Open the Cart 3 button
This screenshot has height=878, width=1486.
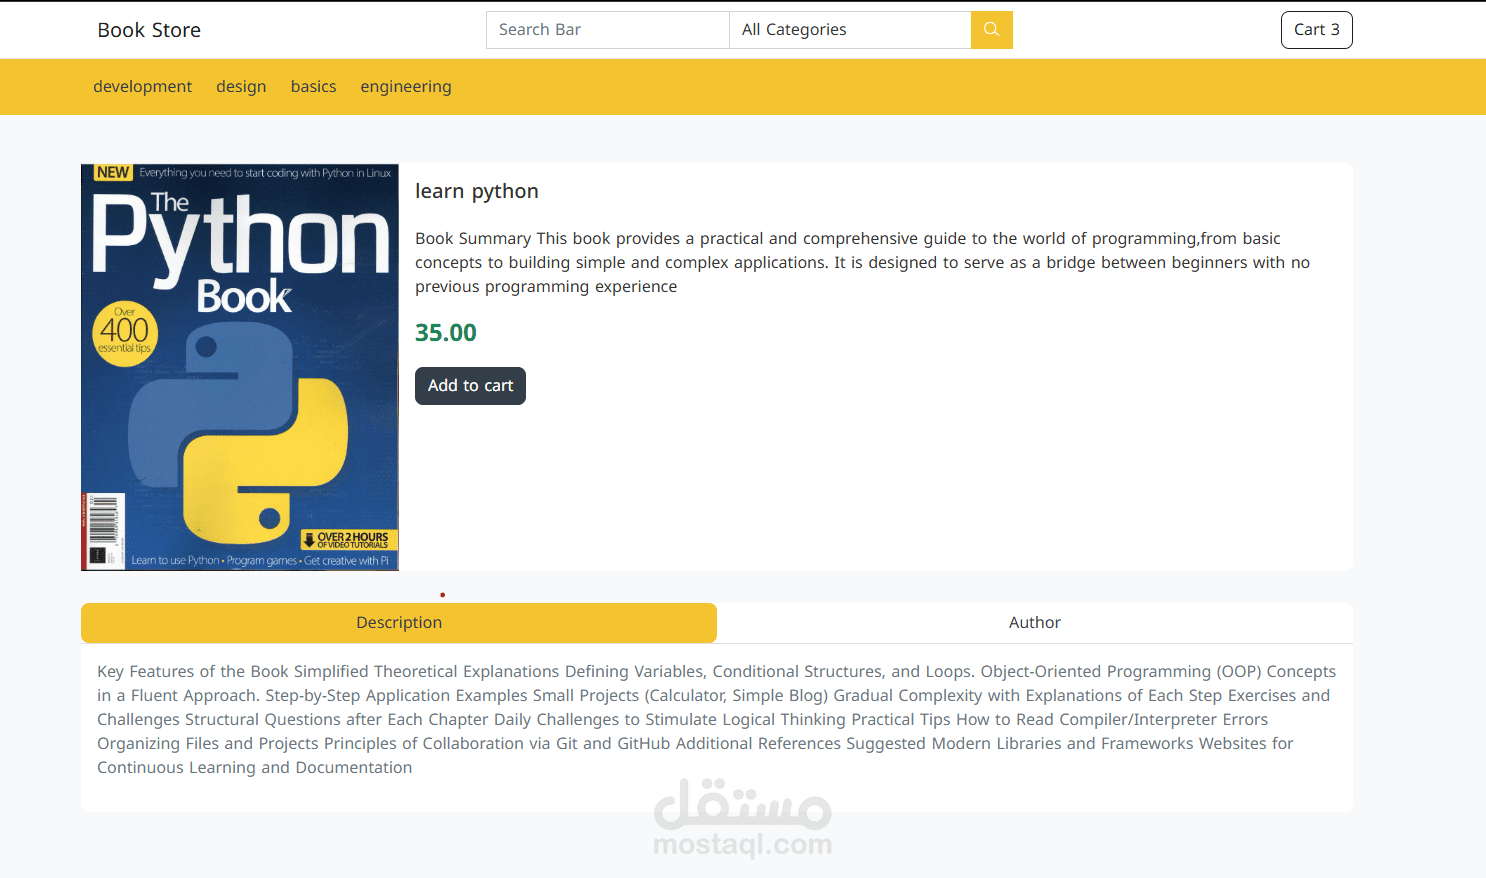coord(1316,30)
